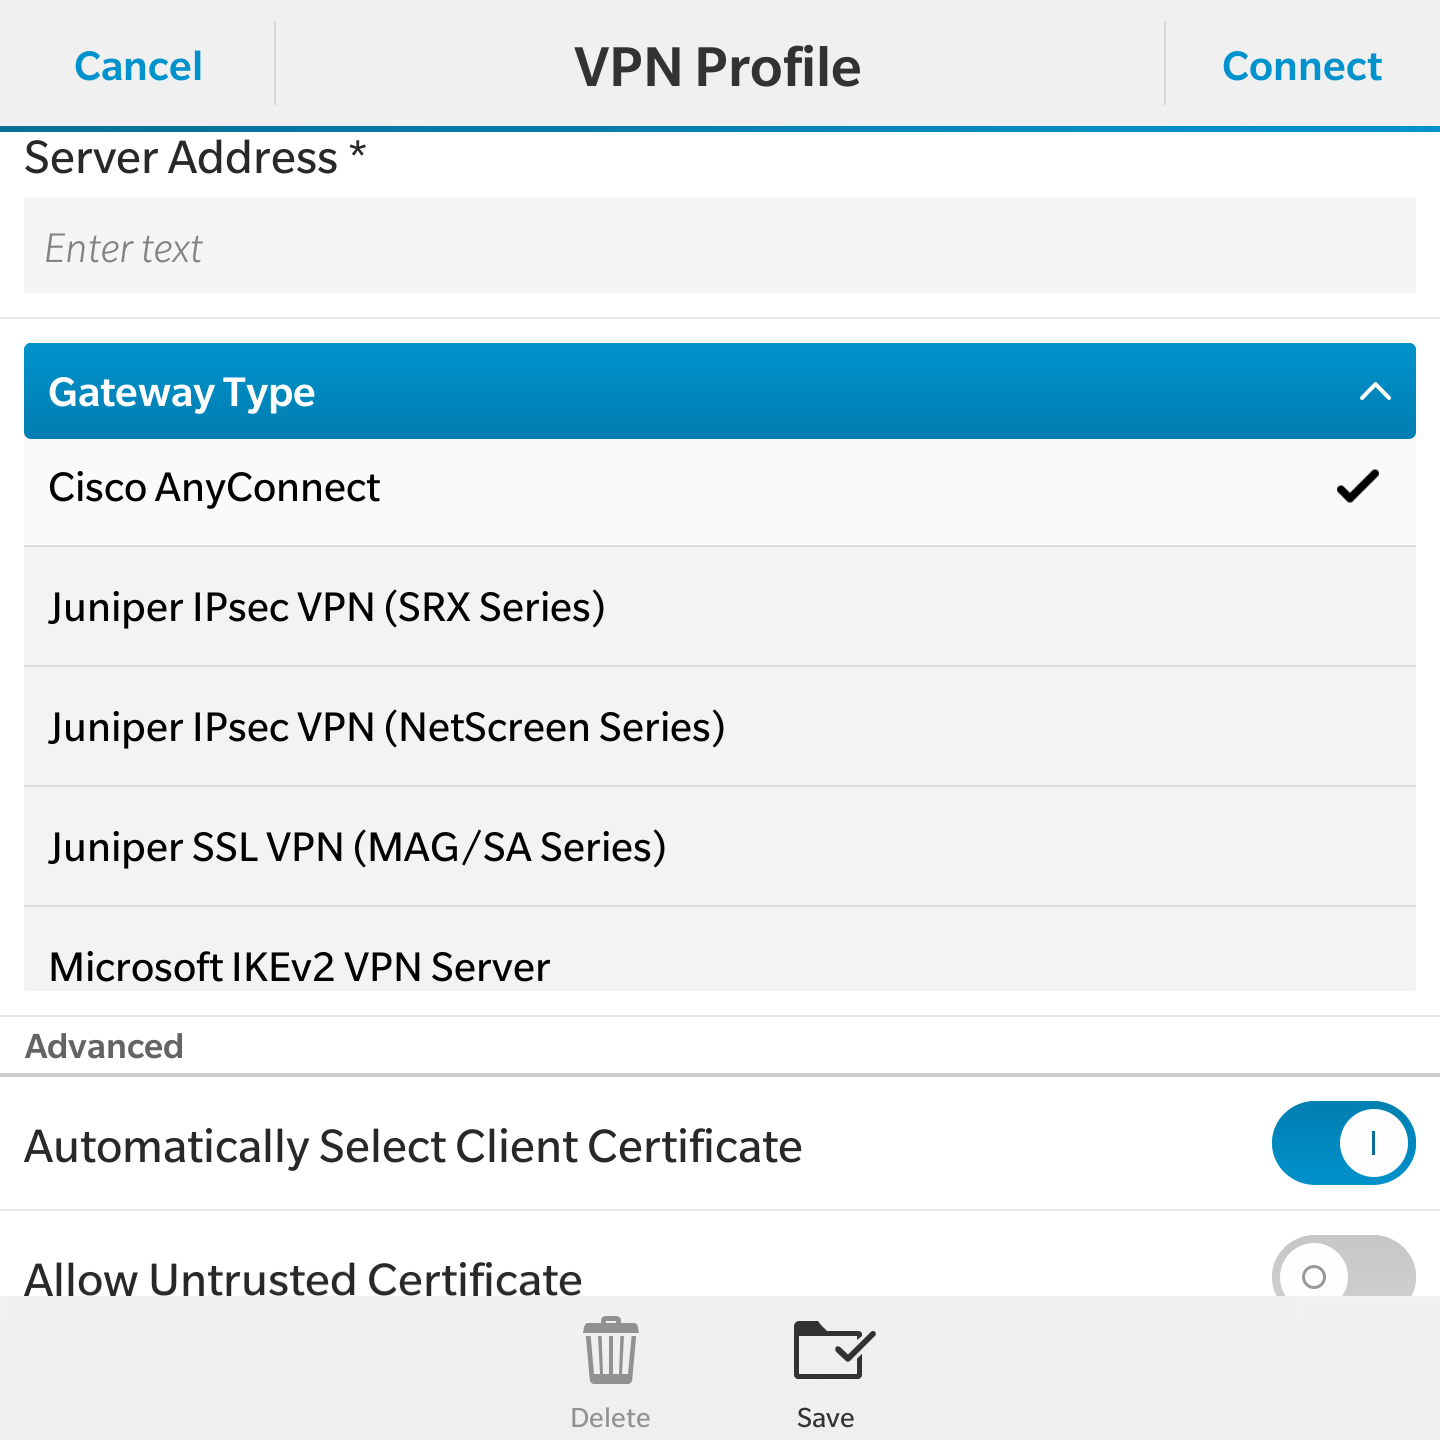Viewport: 1440px width, 1440px height.
Task: Click the Allow Untrusted Certificate label
Action: [303, 1278]
